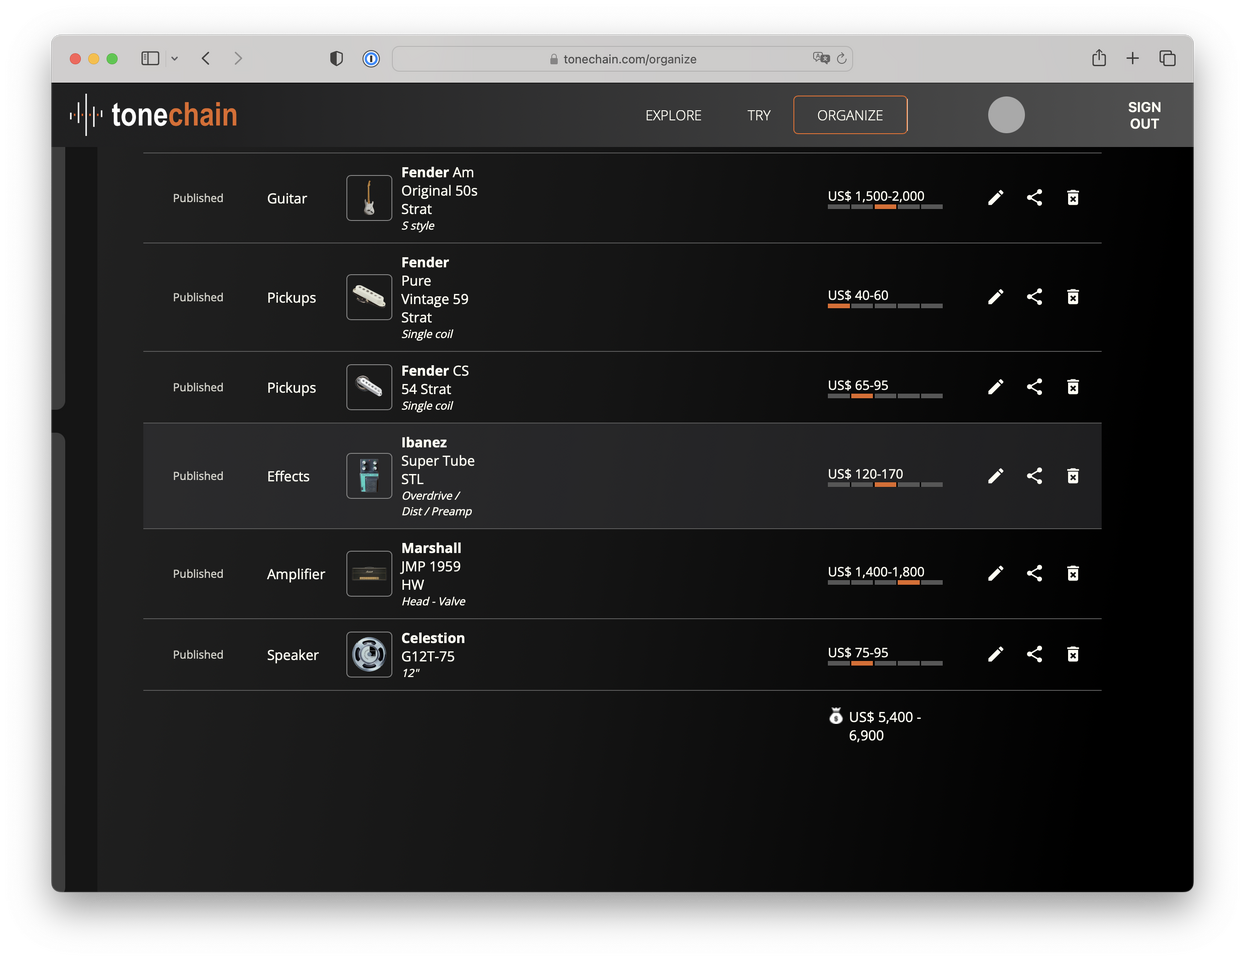The image size is (1245, 960).
Task: Click the Speaker type label
Action: tap(293, 655)
